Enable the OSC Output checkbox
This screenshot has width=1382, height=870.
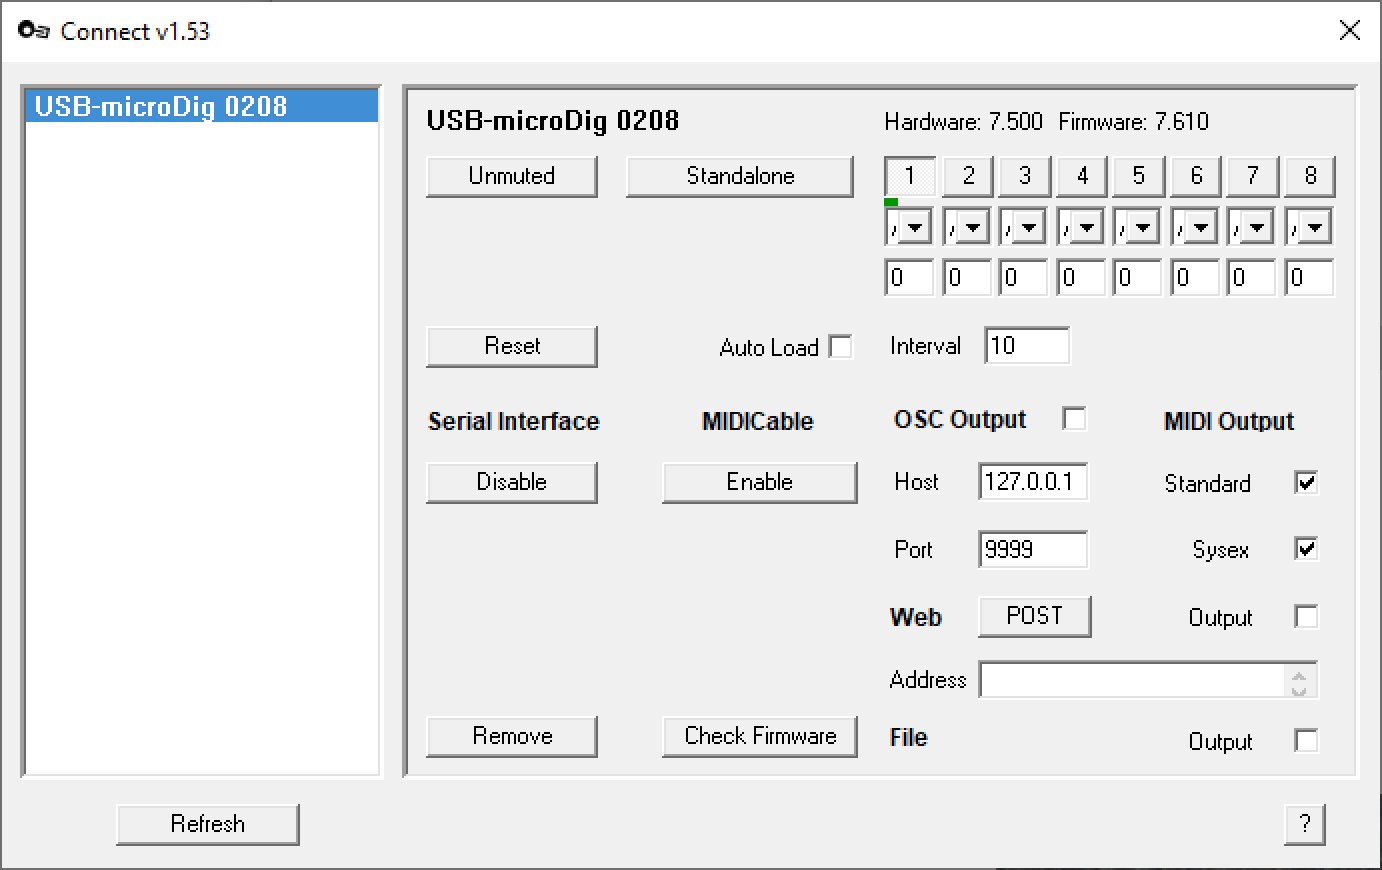pyautogui.click(x=1074, y=419)
